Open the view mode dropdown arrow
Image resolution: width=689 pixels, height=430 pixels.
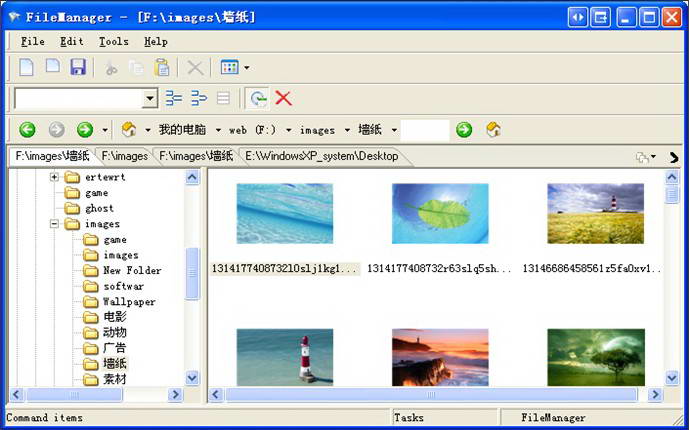pyautogui.click(x=247, y=68)
